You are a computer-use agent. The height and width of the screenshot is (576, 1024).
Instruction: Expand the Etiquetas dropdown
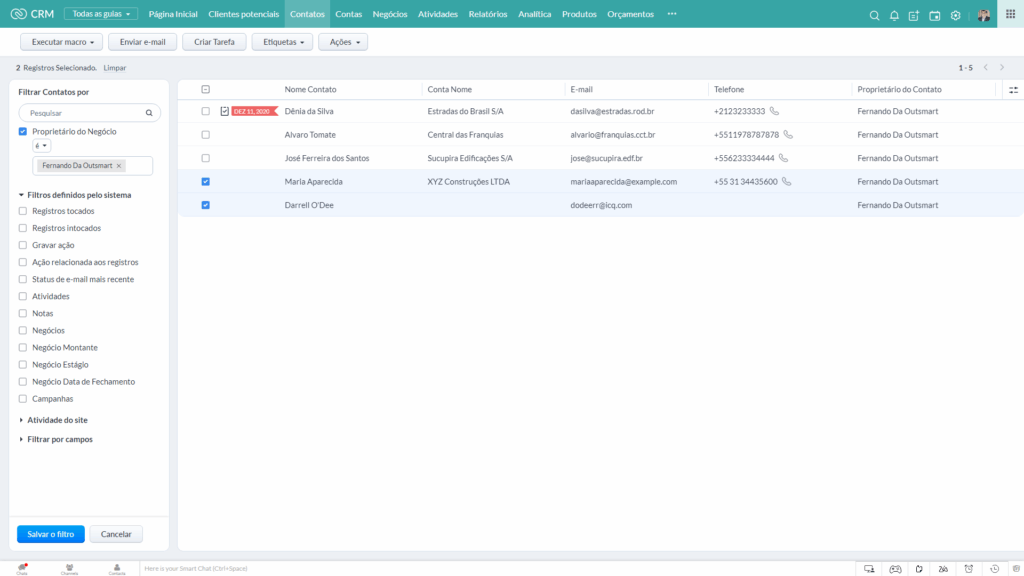tap(283, 42)
